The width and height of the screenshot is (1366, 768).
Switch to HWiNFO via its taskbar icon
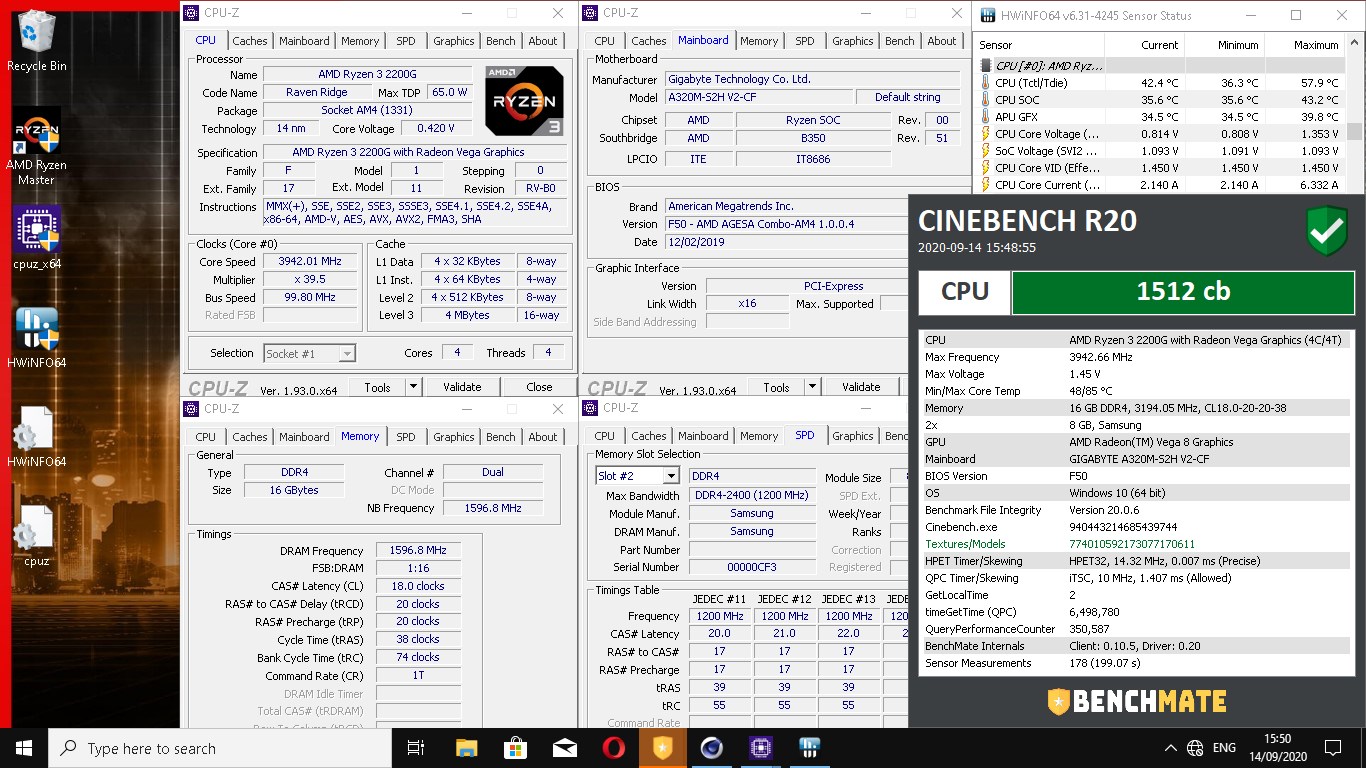click(x=809, y=748)
